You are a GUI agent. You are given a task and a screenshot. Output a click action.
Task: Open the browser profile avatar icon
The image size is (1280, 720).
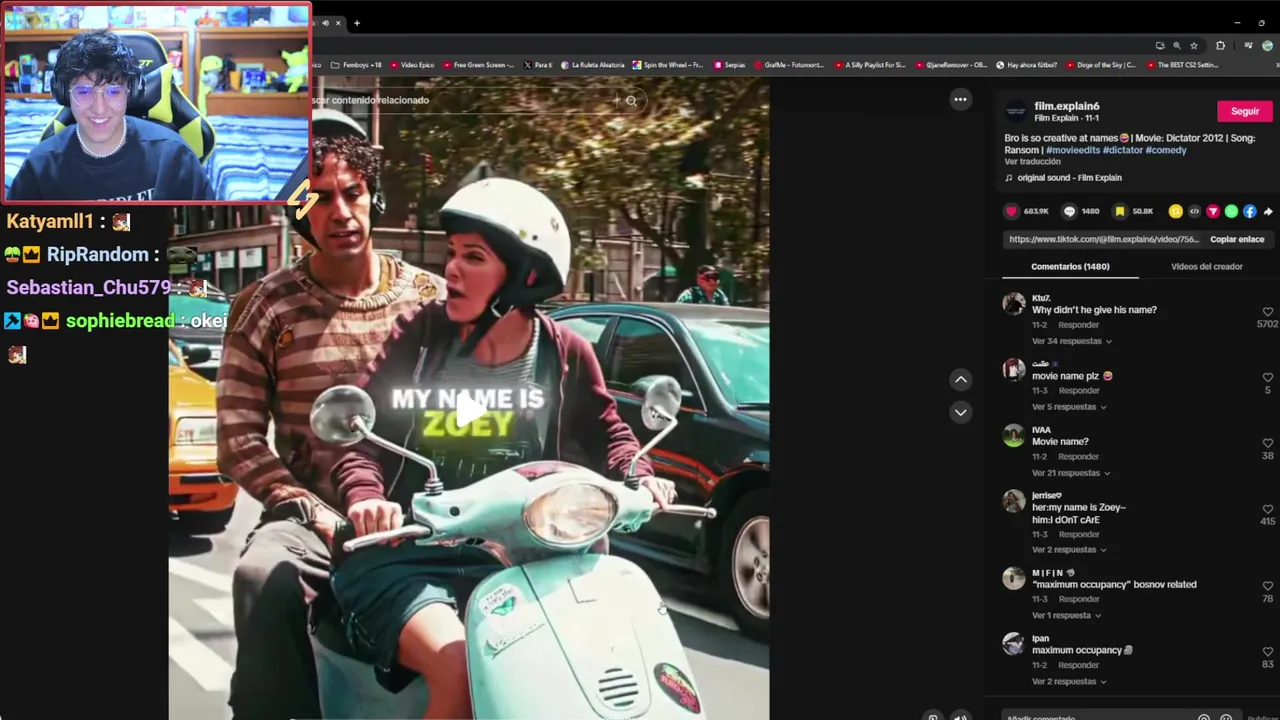(x=1267, y=45)
